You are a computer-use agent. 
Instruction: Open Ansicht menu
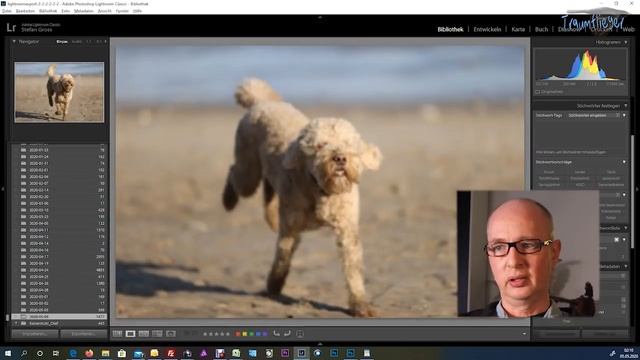104,11
